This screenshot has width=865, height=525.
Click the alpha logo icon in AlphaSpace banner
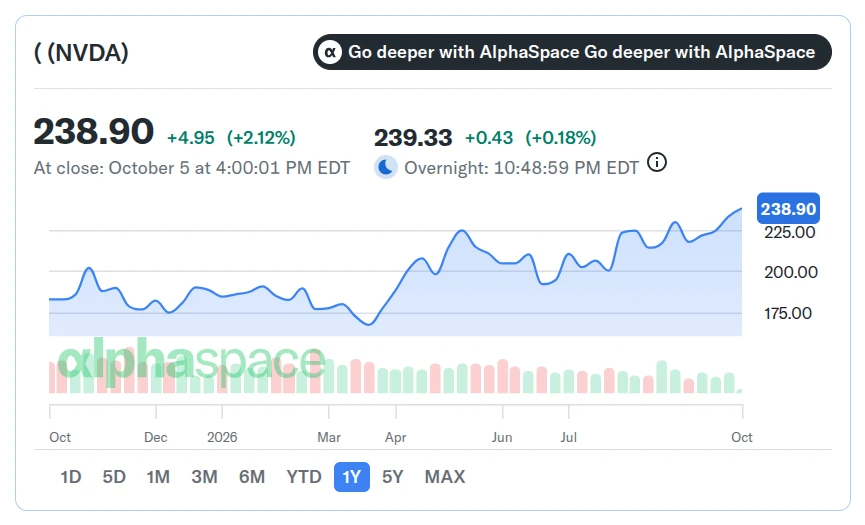330,52
